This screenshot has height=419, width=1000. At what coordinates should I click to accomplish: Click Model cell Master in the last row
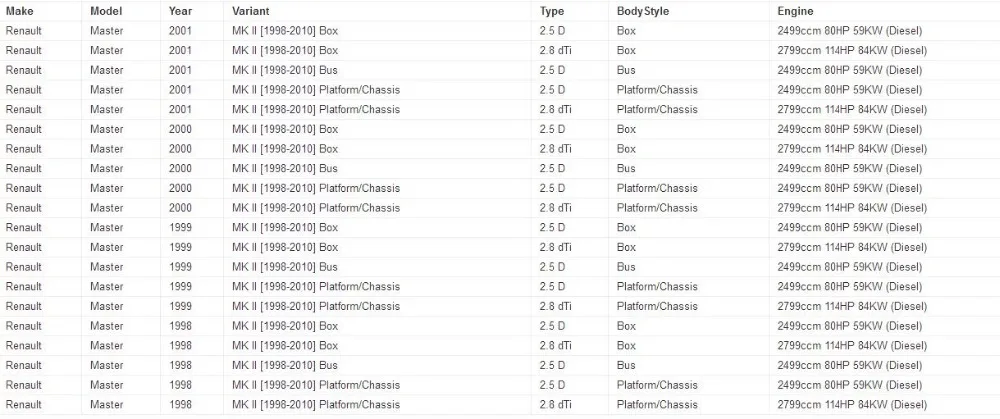pyautogui.click(x=121, y=404)
